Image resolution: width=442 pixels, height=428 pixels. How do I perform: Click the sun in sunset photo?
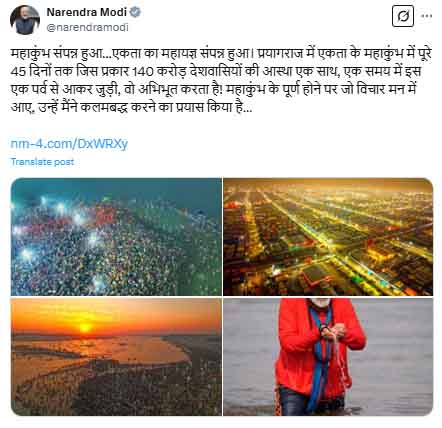[85, 327]
